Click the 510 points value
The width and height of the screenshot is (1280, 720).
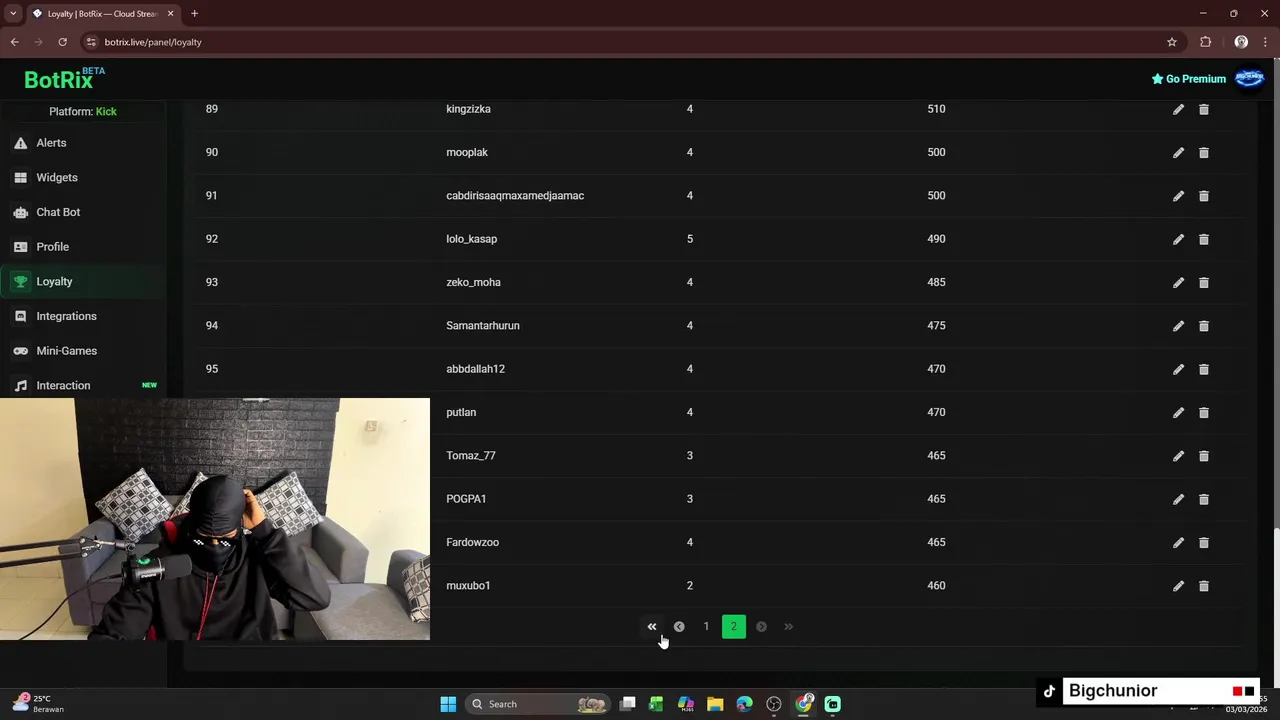[936, 109]
